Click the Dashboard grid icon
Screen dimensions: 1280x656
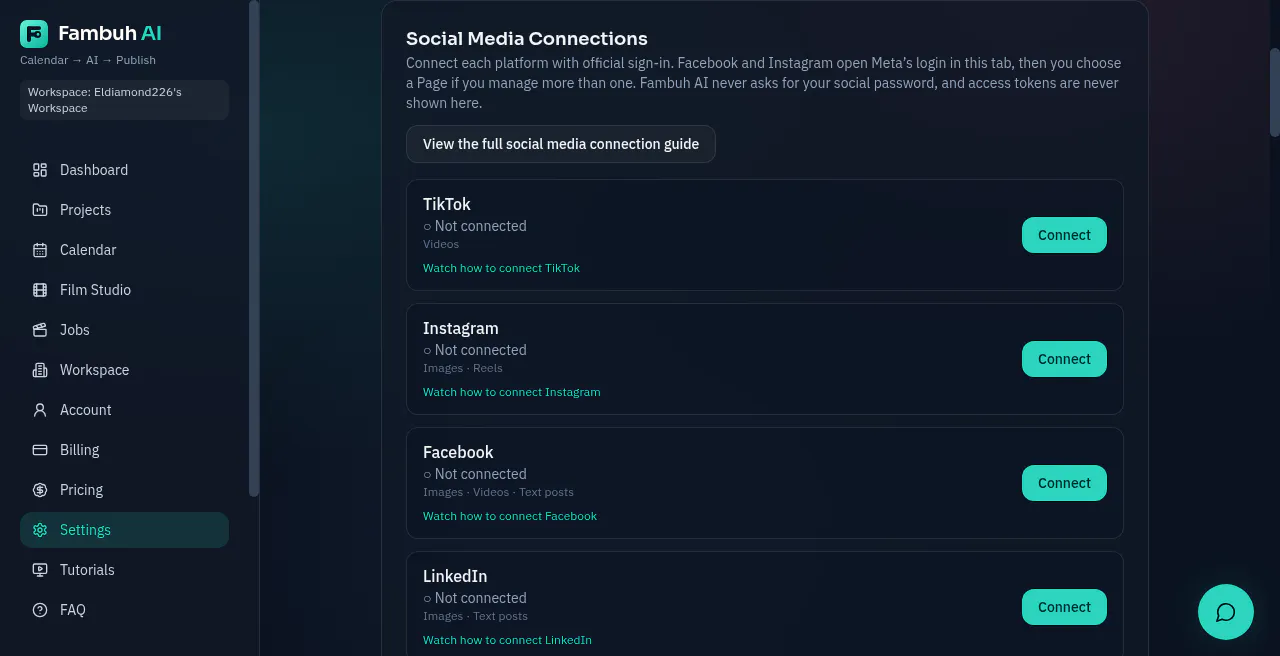click(40, 170)
